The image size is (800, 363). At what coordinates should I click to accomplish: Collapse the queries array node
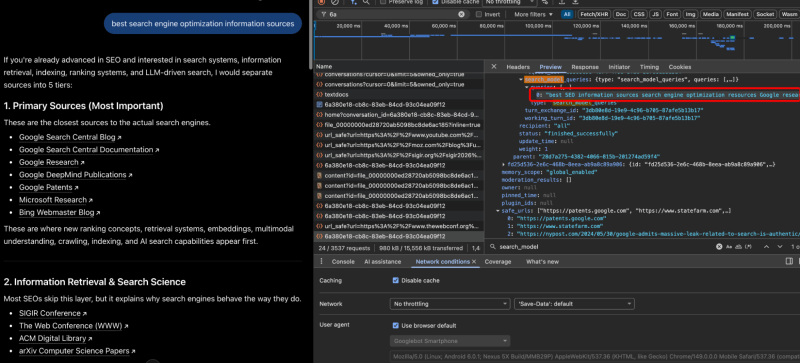527,87
